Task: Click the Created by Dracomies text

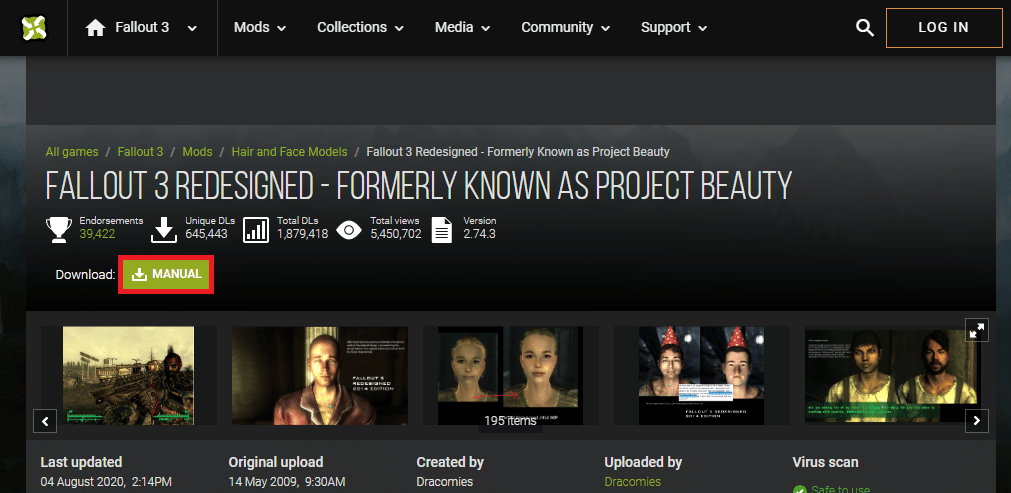Action: (444, 482)
